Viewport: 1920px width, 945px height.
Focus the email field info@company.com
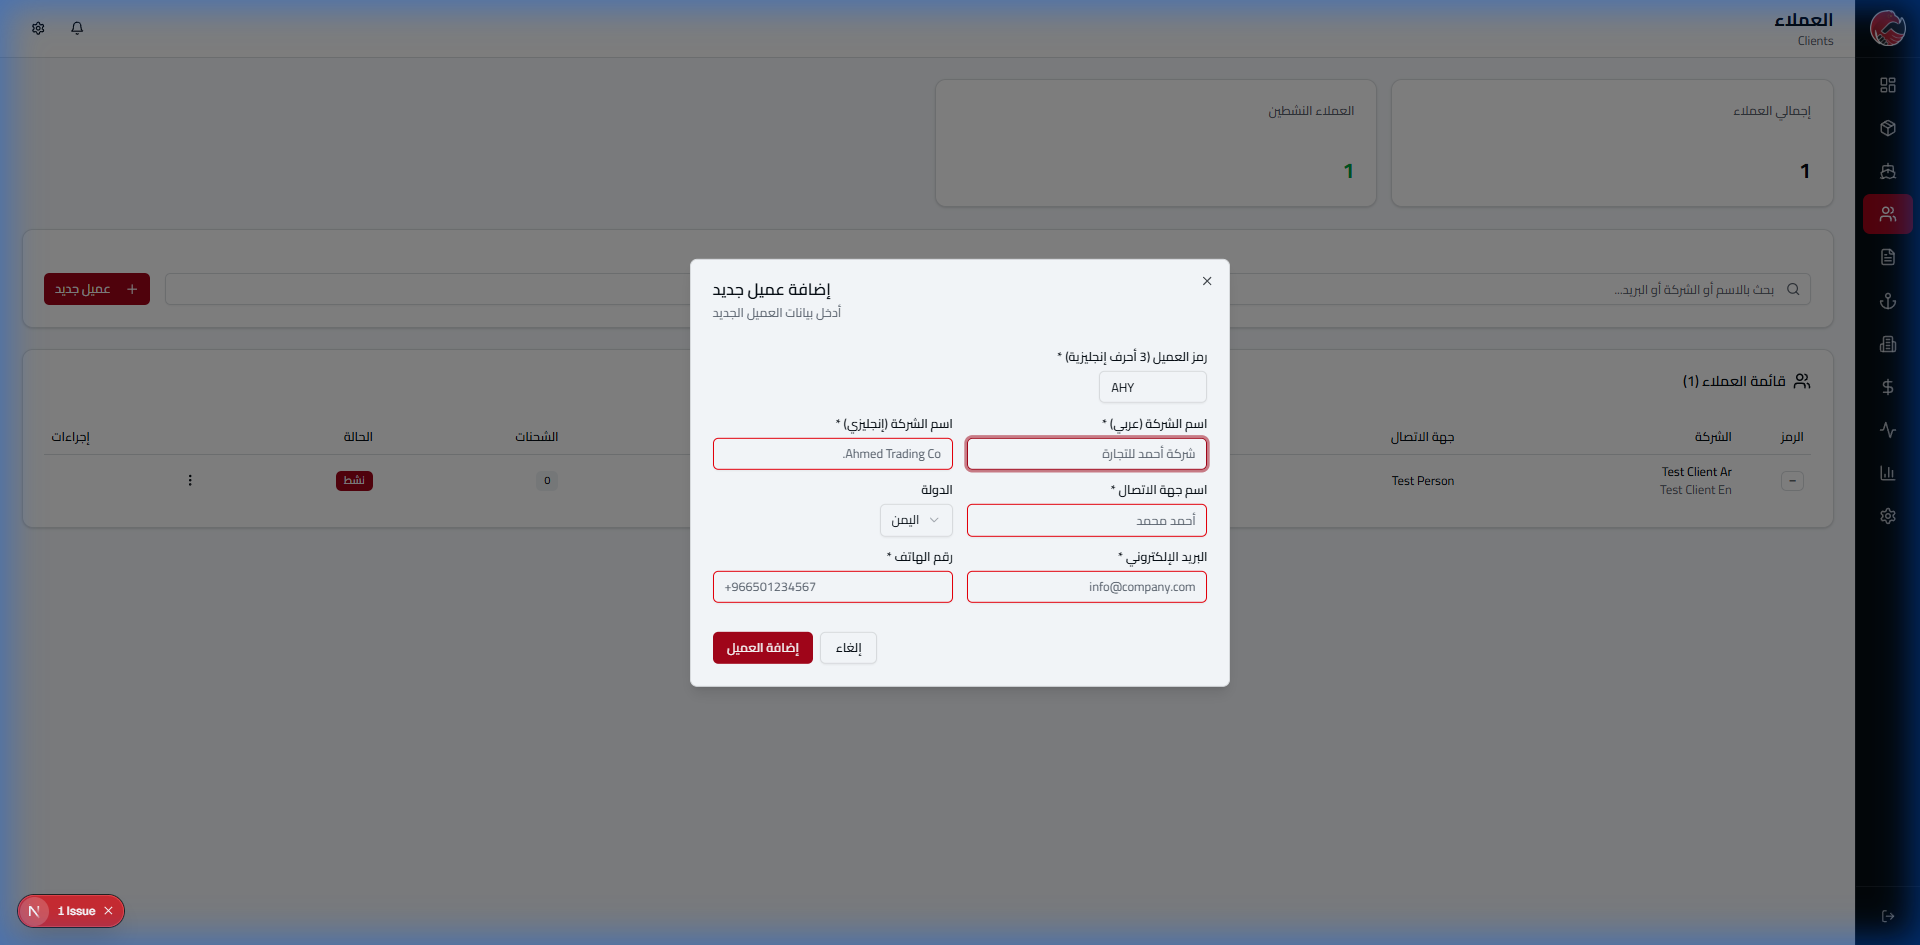click(1086, 587)
